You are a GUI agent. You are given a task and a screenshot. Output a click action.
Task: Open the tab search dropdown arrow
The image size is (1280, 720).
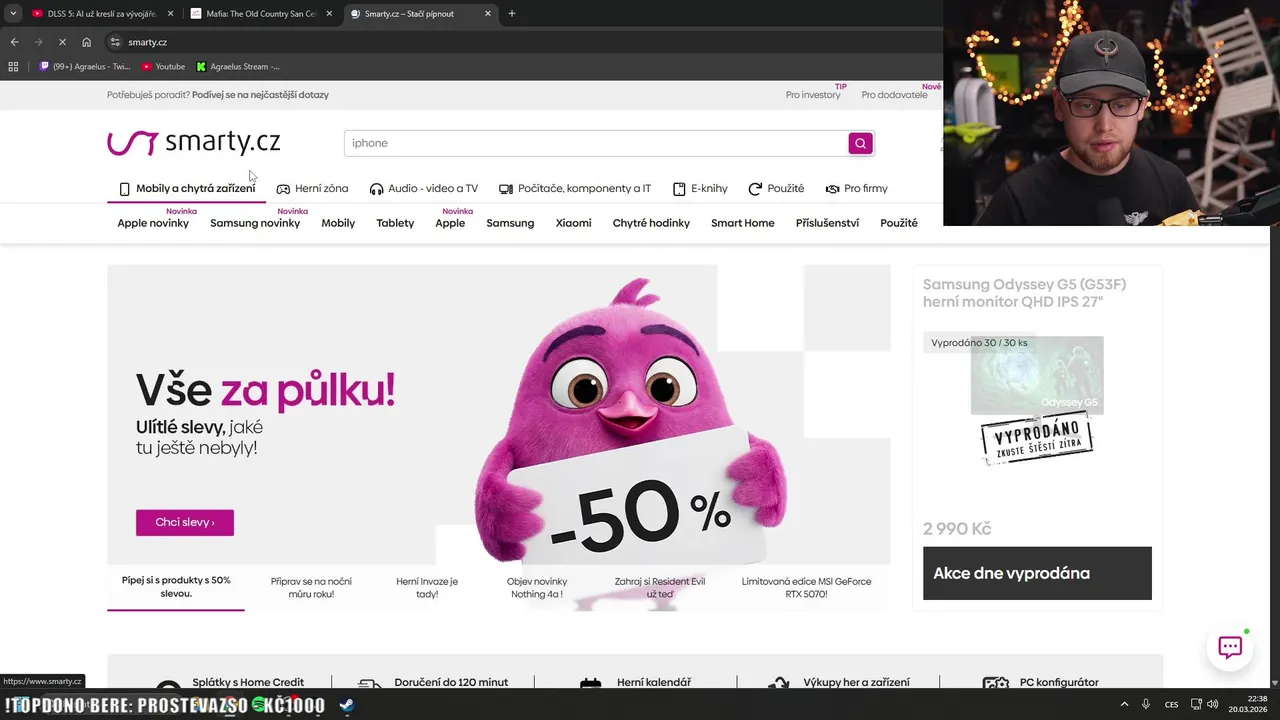point(13,14)
